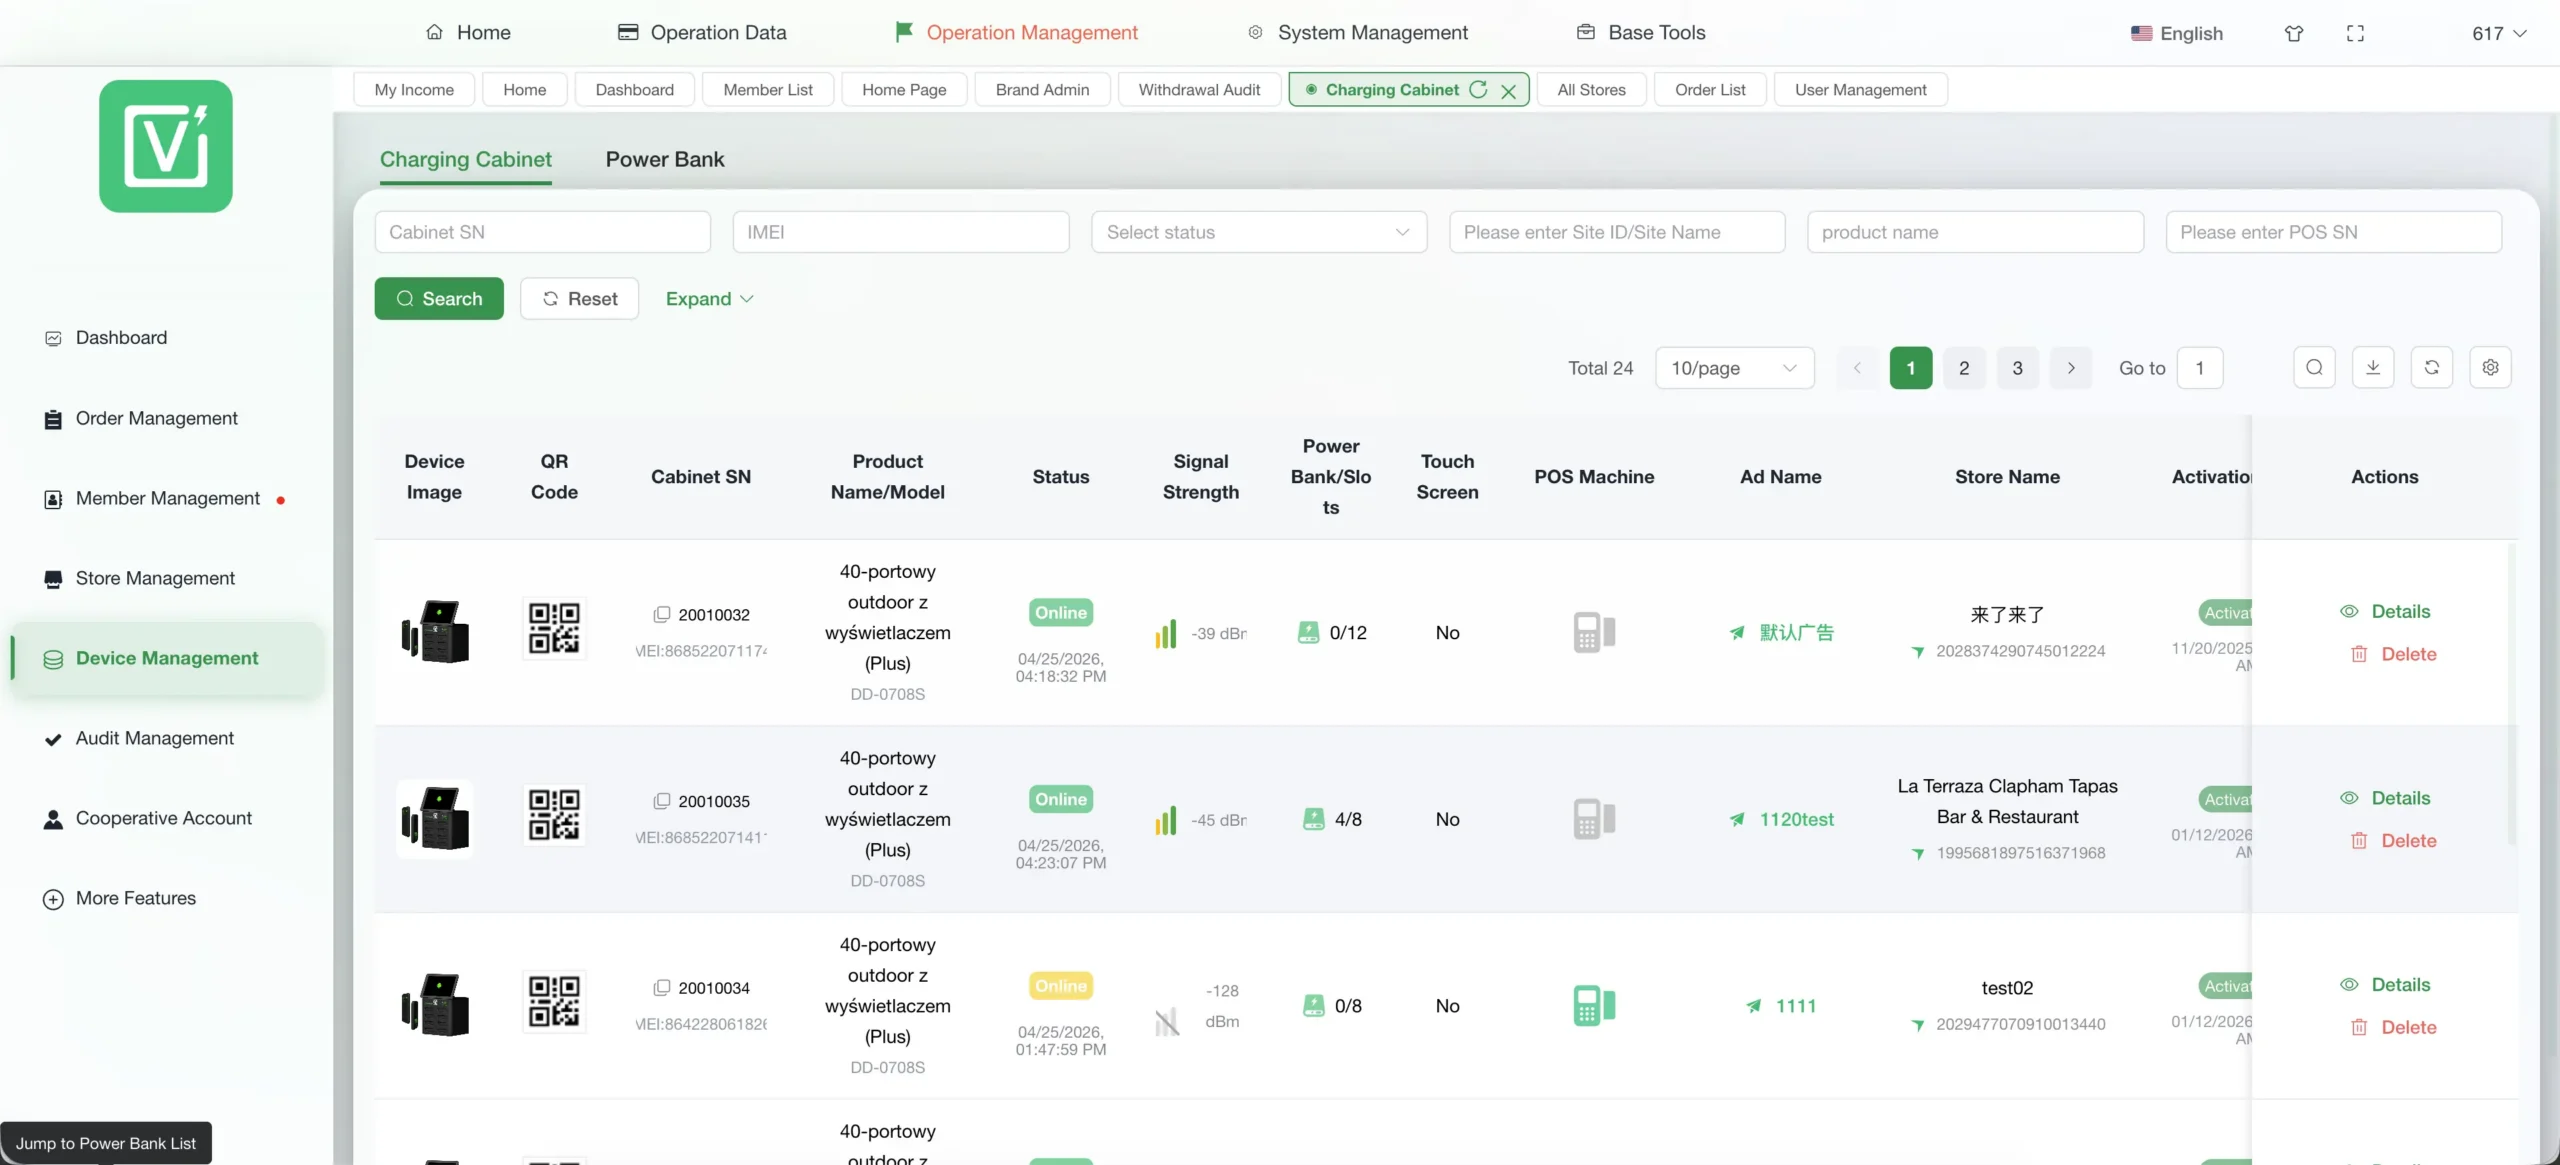
Task: Open QR code for cabinet 20010032
Action: (554, 628)
